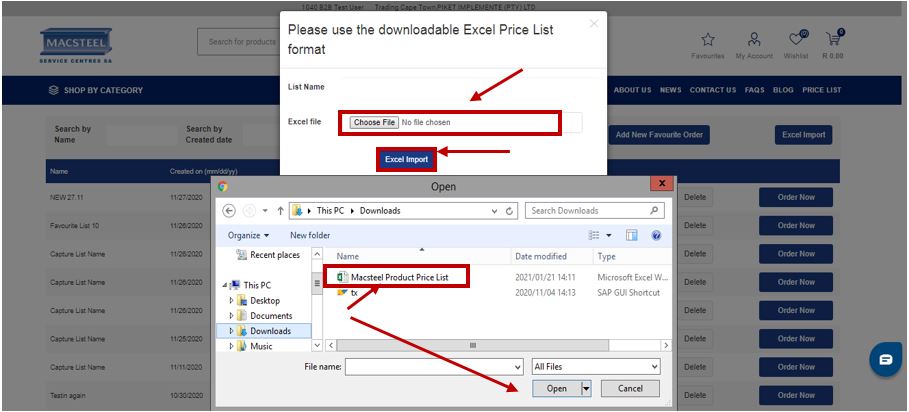Refresh the Downloads folder listing
Viewport: 909px width, 412px height.
tap(509, 211)
